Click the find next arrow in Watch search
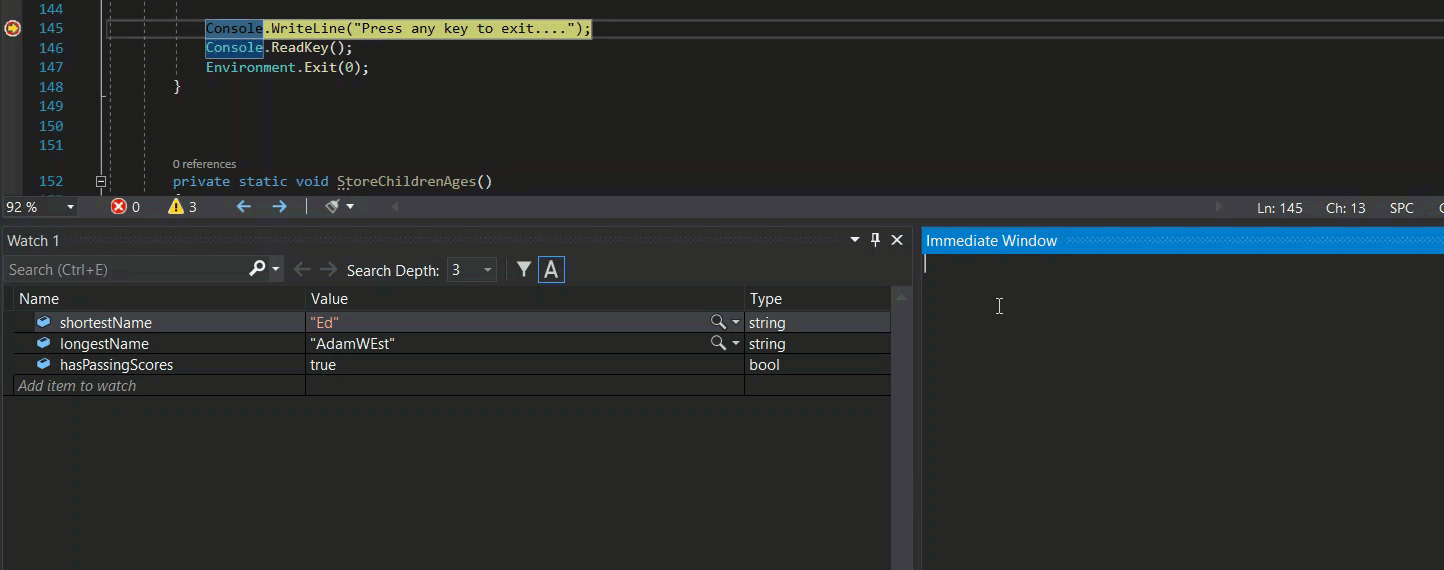Screen dimensions: 1444x570 pos(328,270)
